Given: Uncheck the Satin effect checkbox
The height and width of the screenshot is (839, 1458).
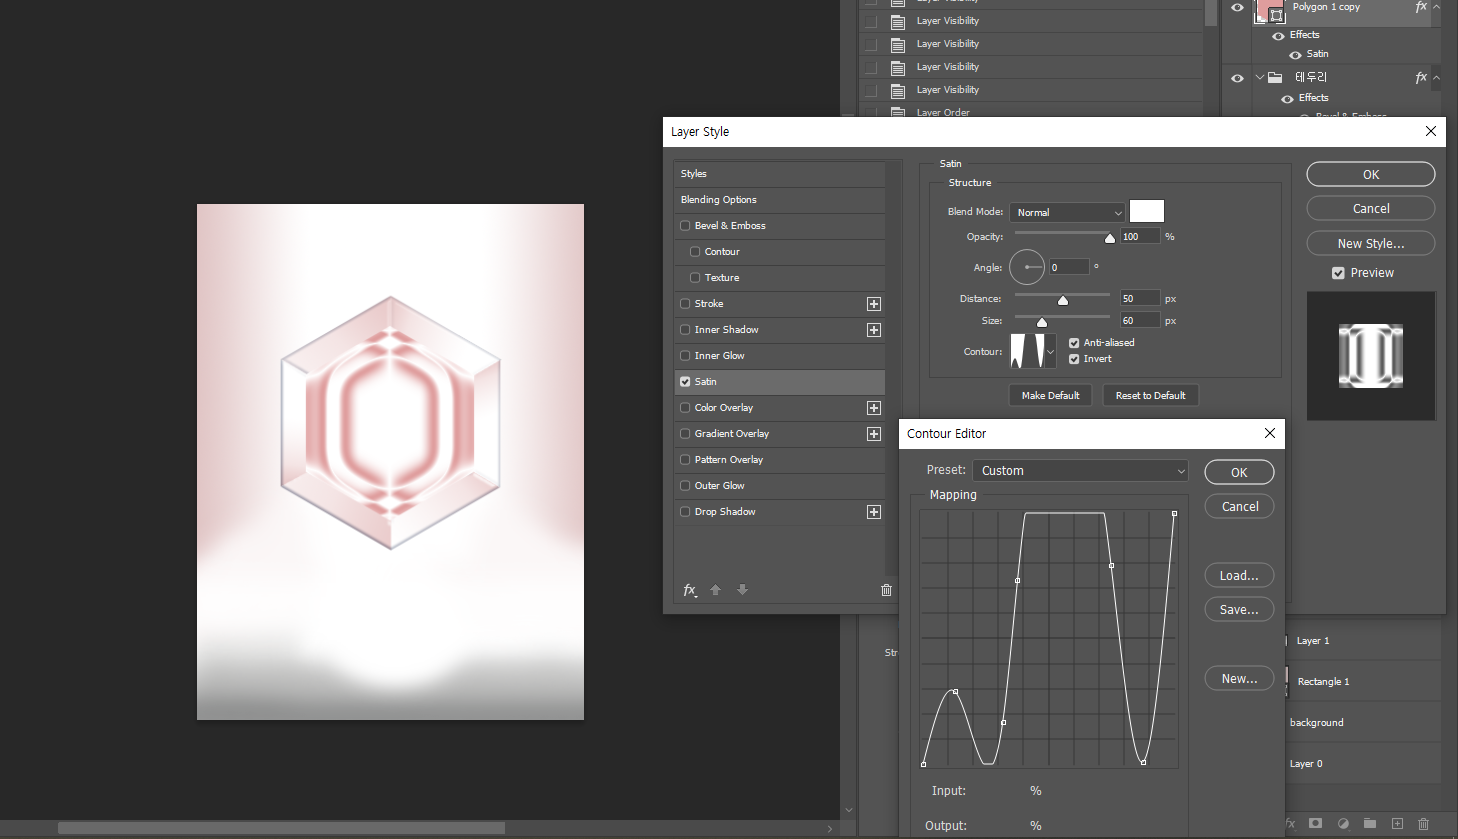Looking at the screenshot, I should [x=685, y=382].
